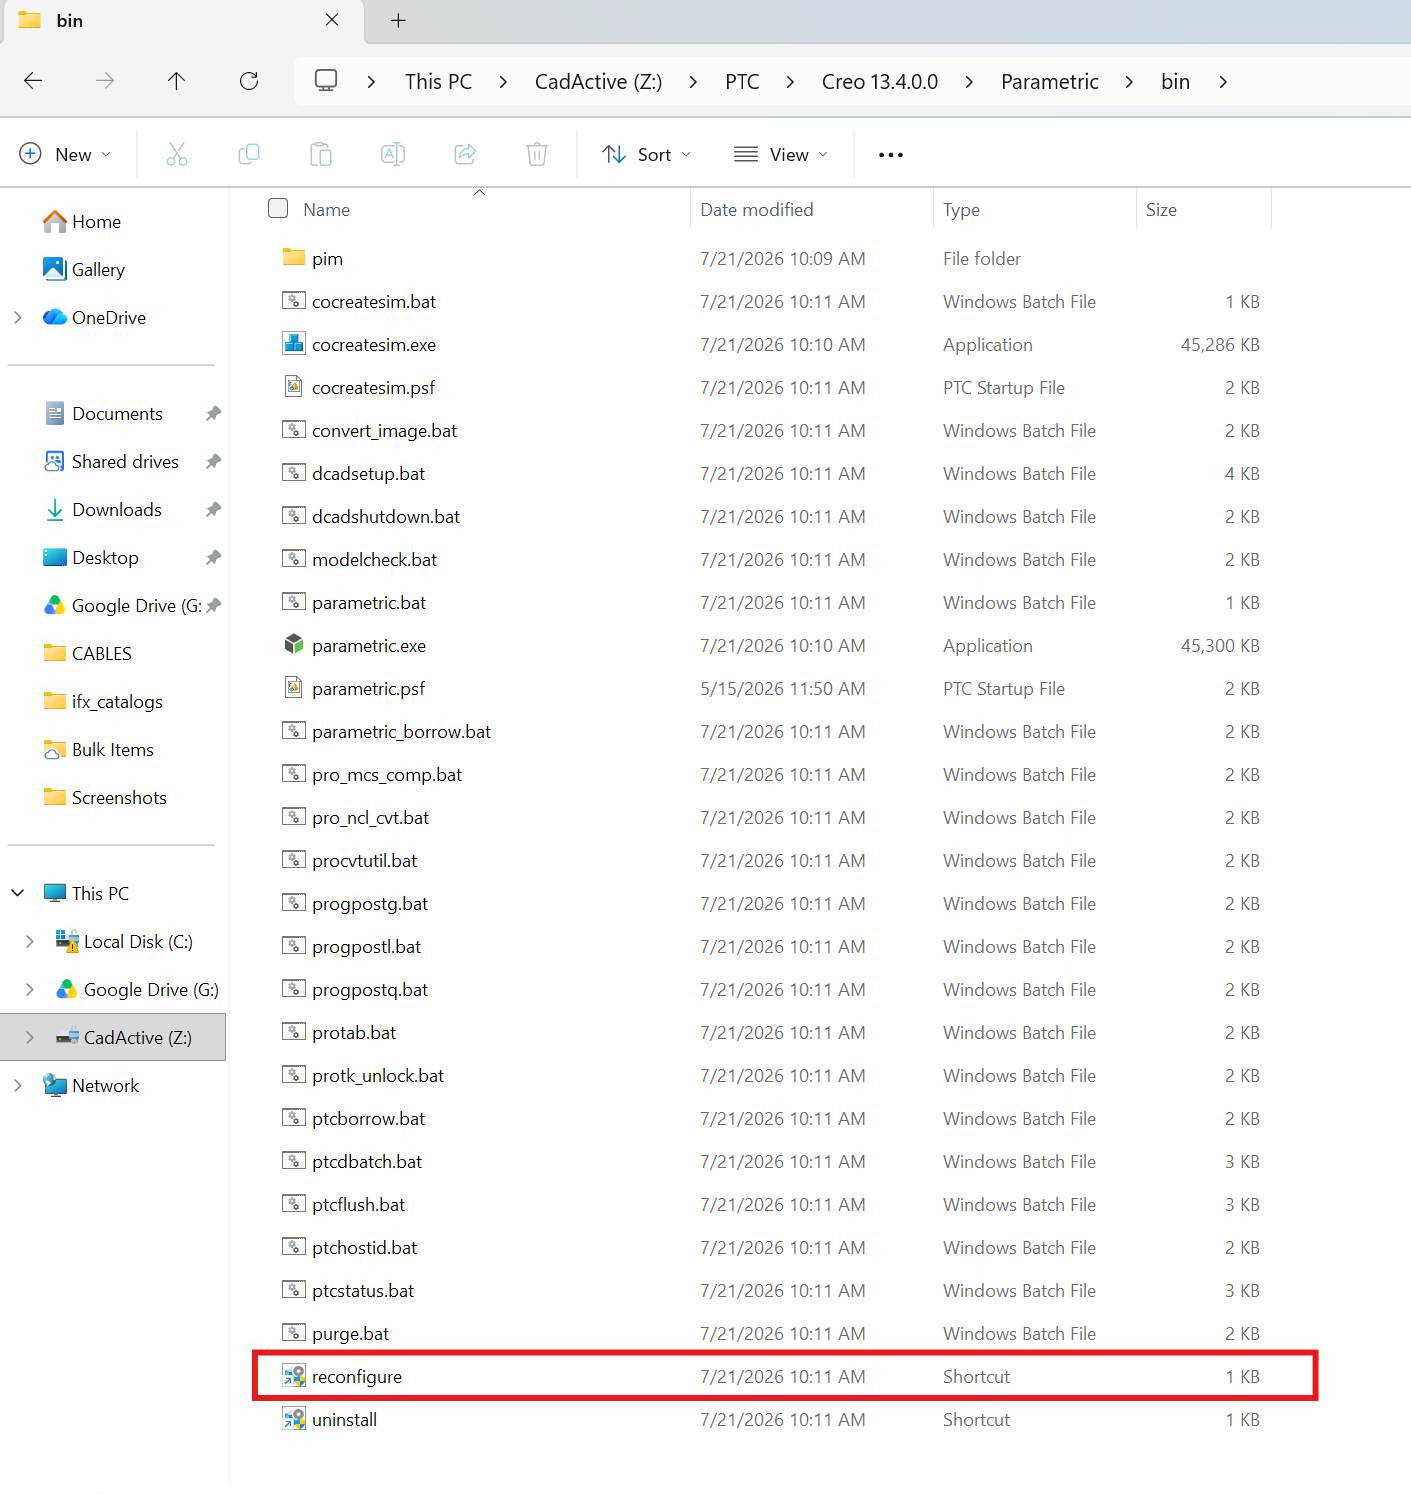Click PTC in the address bar
This screenshot has width=1411, height=1494.
tap(742, 82)
